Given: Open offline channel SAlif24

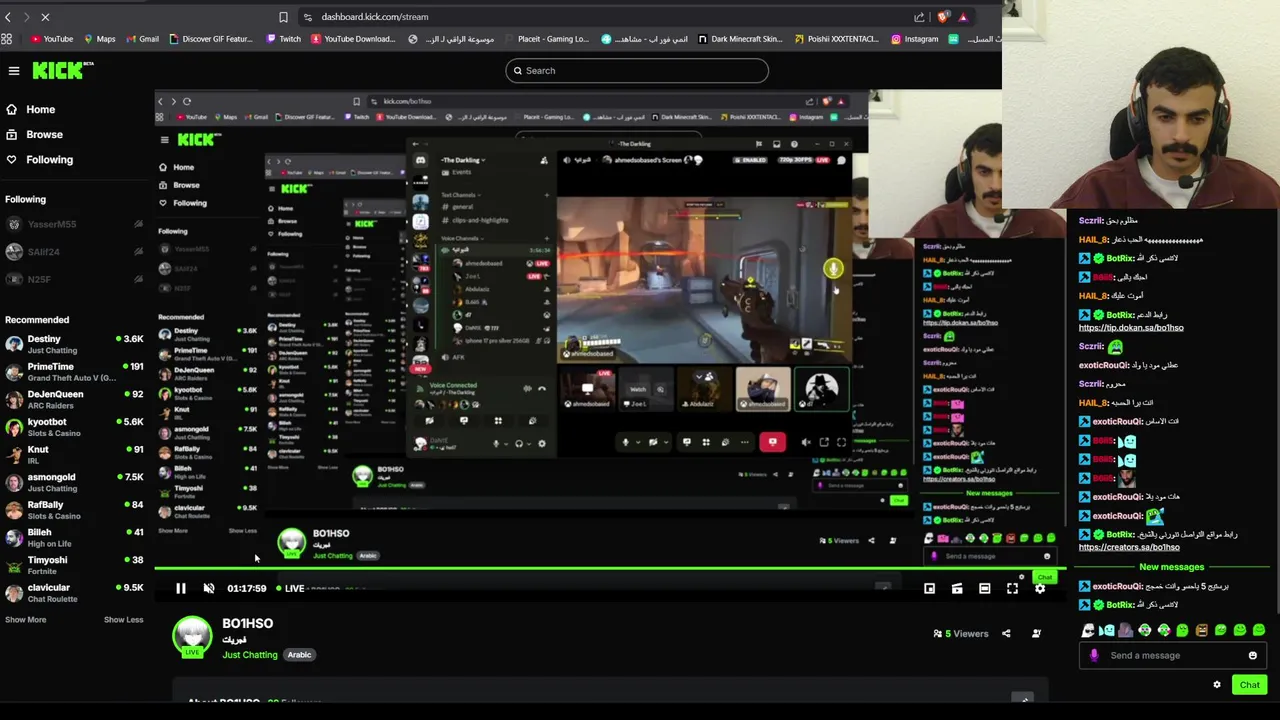Looking at the screenshot, I should 75,252.
